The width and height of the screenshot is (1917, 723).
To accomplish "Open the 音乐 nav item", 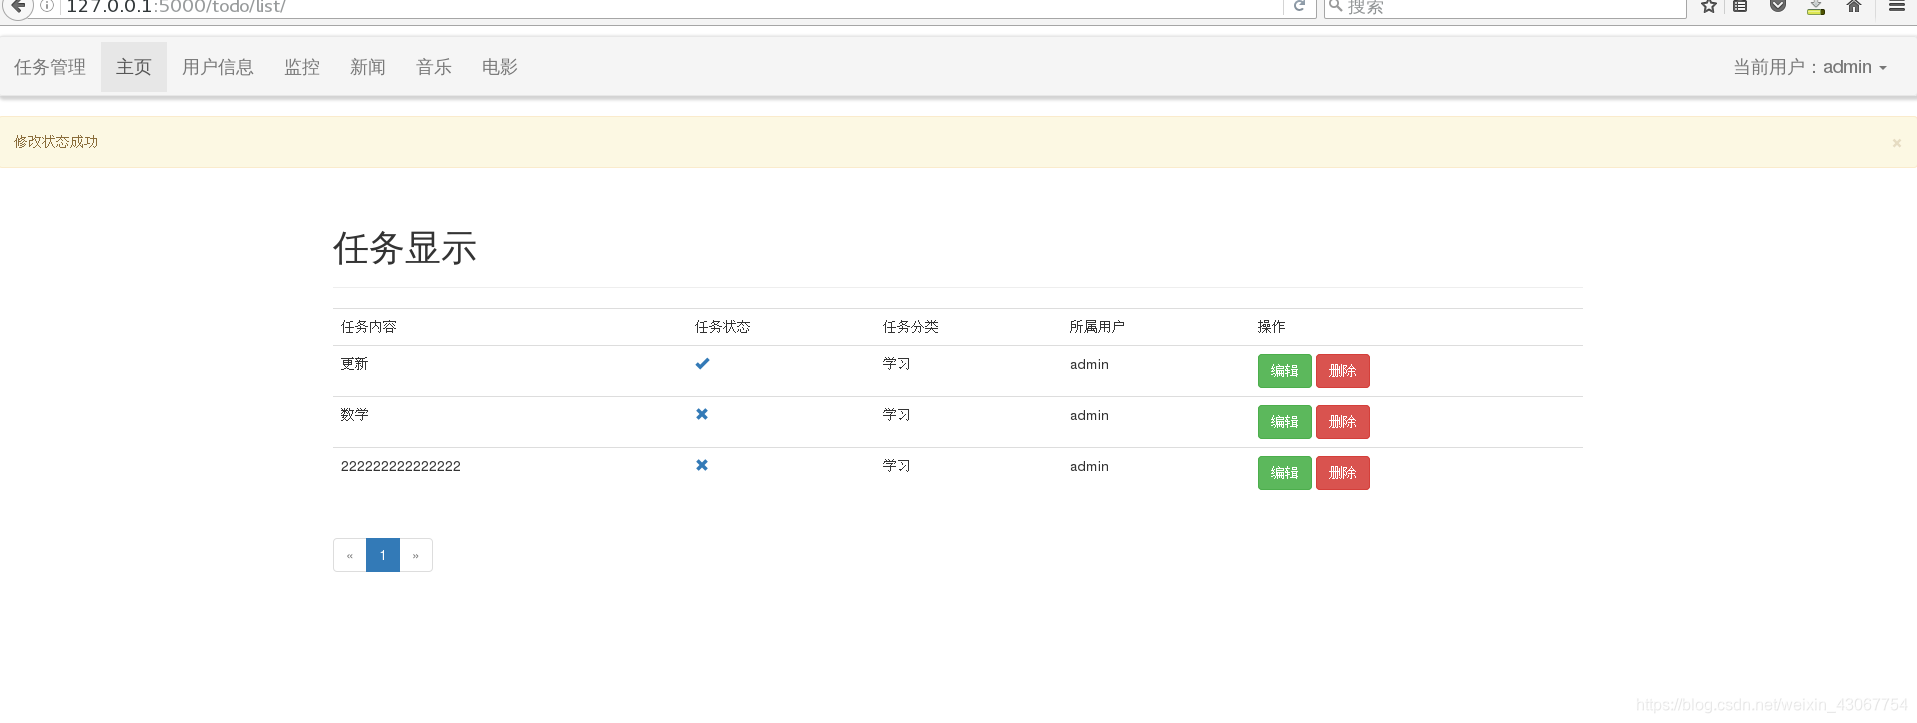I will 434,67.
